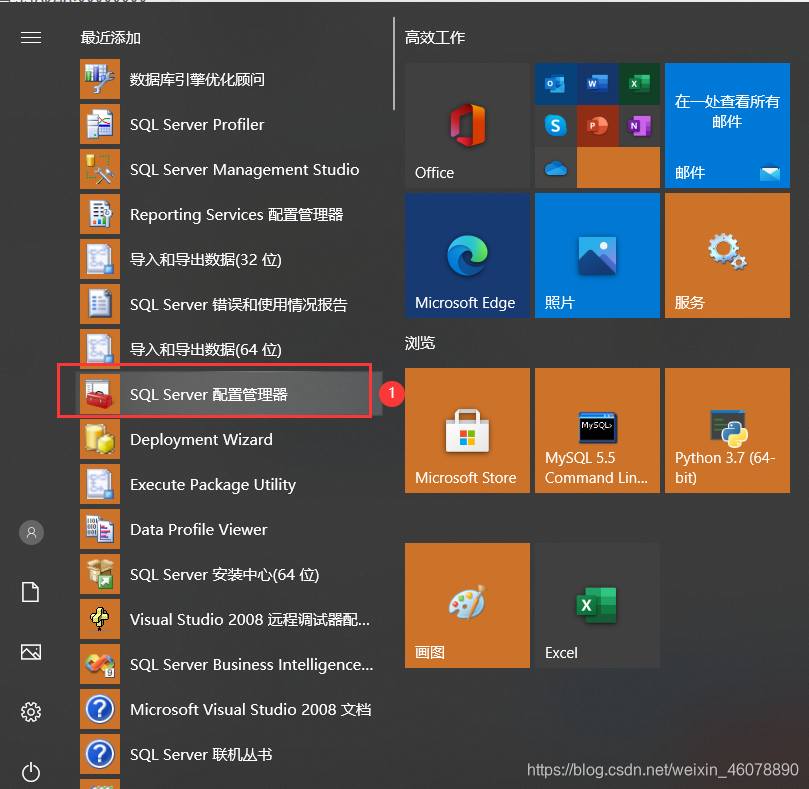Screen dimensions: 809x789
Task: Open Microsoft Visual Studio 2008 文档 help icon
Action: coord(100,709)
